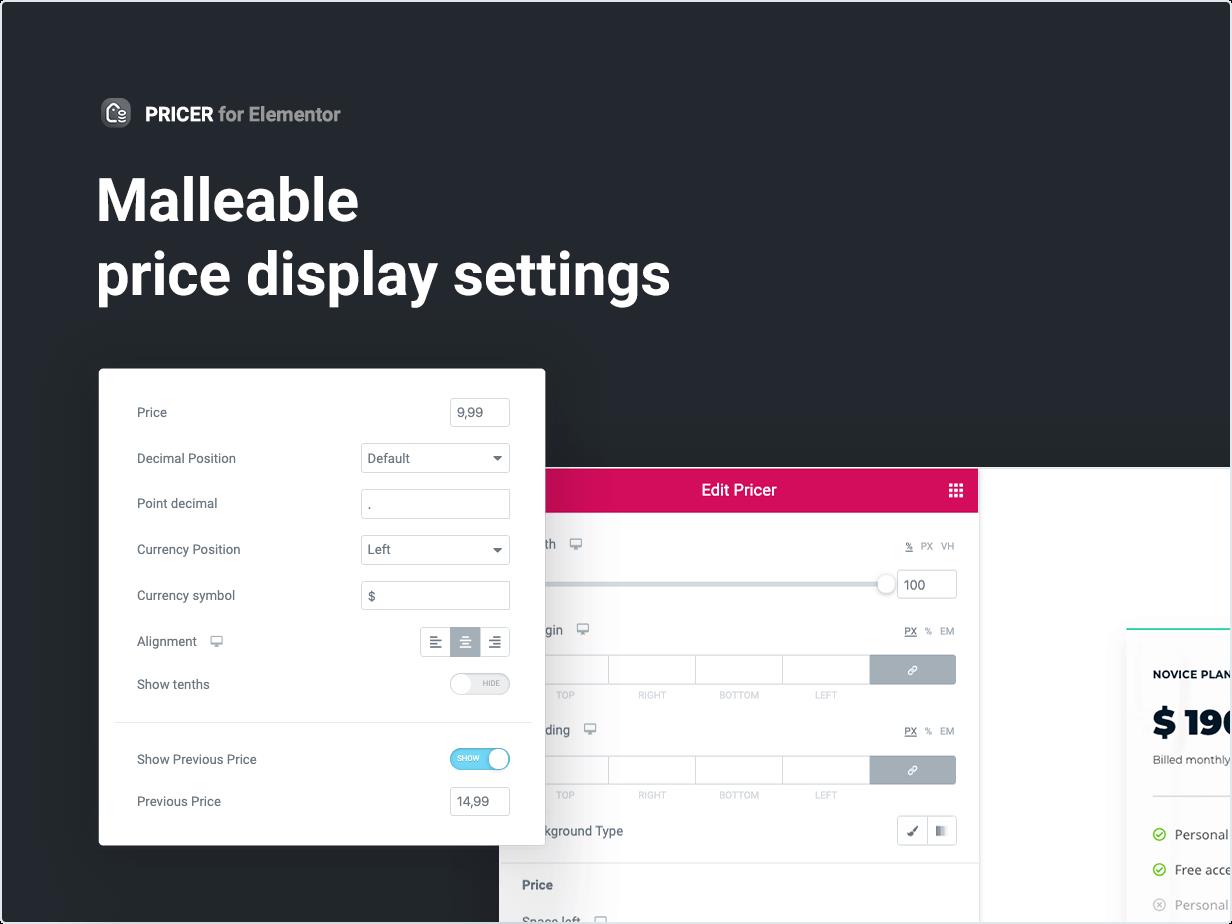Select PX unit for Width
The width and height of the screenshot is (1232, 924).
pyautogui.click(x=927, y=546)
